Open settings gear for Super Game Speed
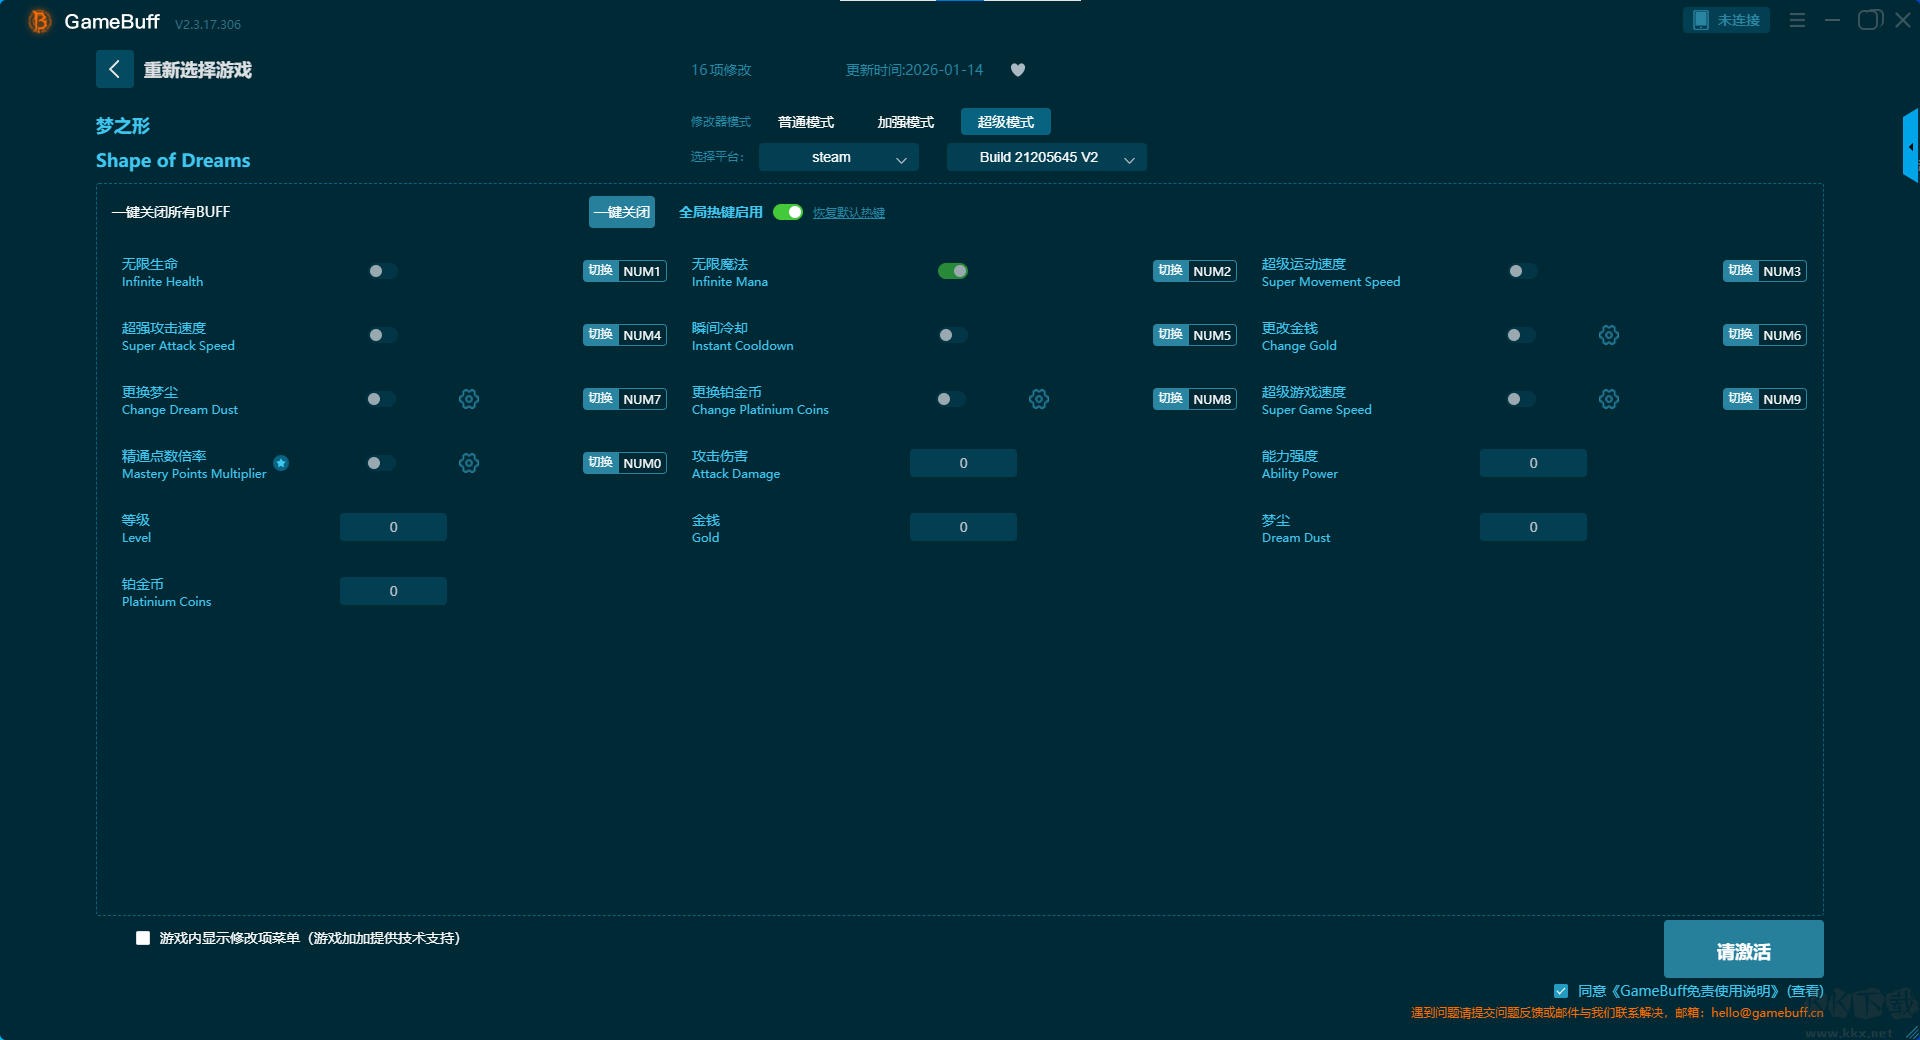The width and height of the screenshot is (1920, 1040). coord(1608,399)
